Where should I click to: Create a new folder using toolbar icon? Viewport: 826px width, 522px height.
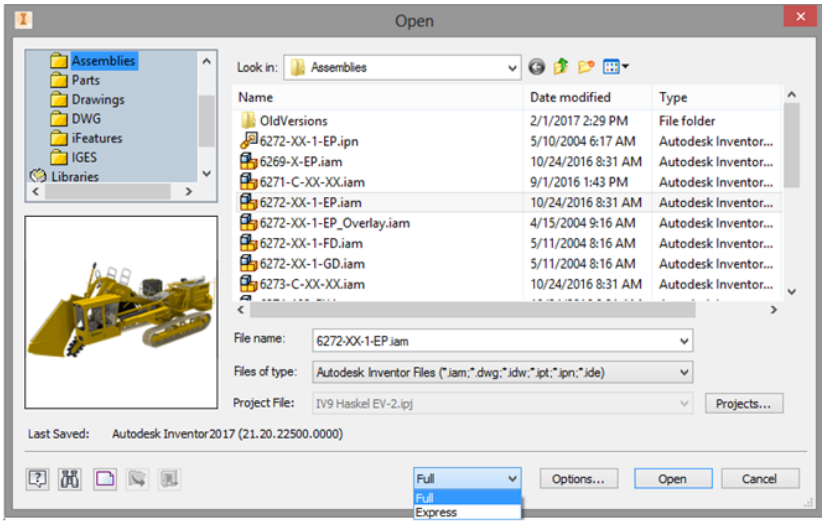click(x=586, y=68)
